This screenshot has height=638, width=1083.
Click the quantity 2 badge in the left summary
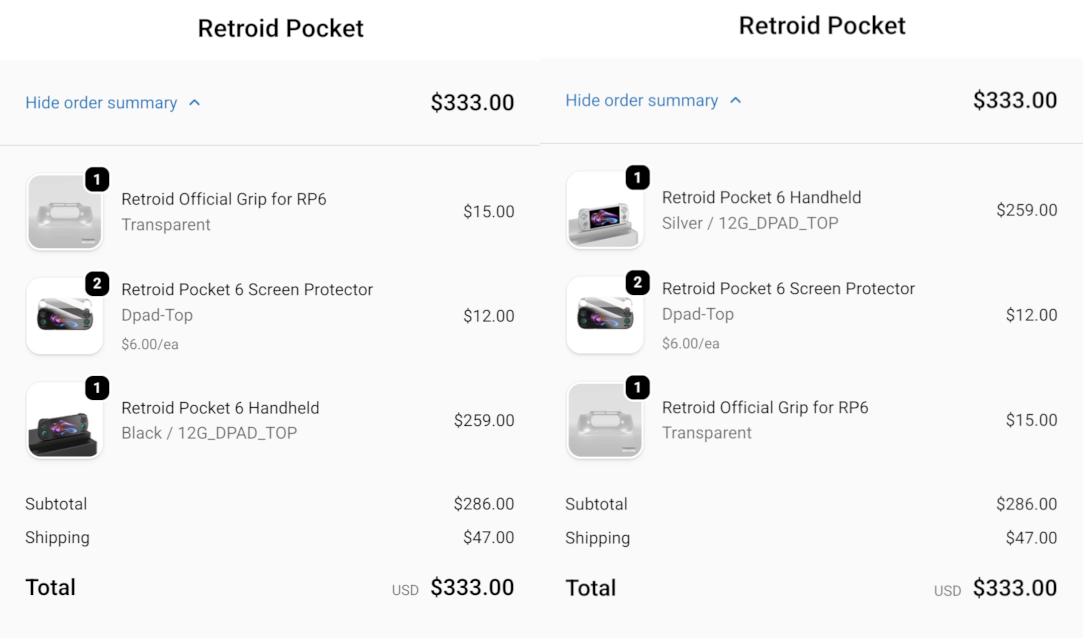97,284
